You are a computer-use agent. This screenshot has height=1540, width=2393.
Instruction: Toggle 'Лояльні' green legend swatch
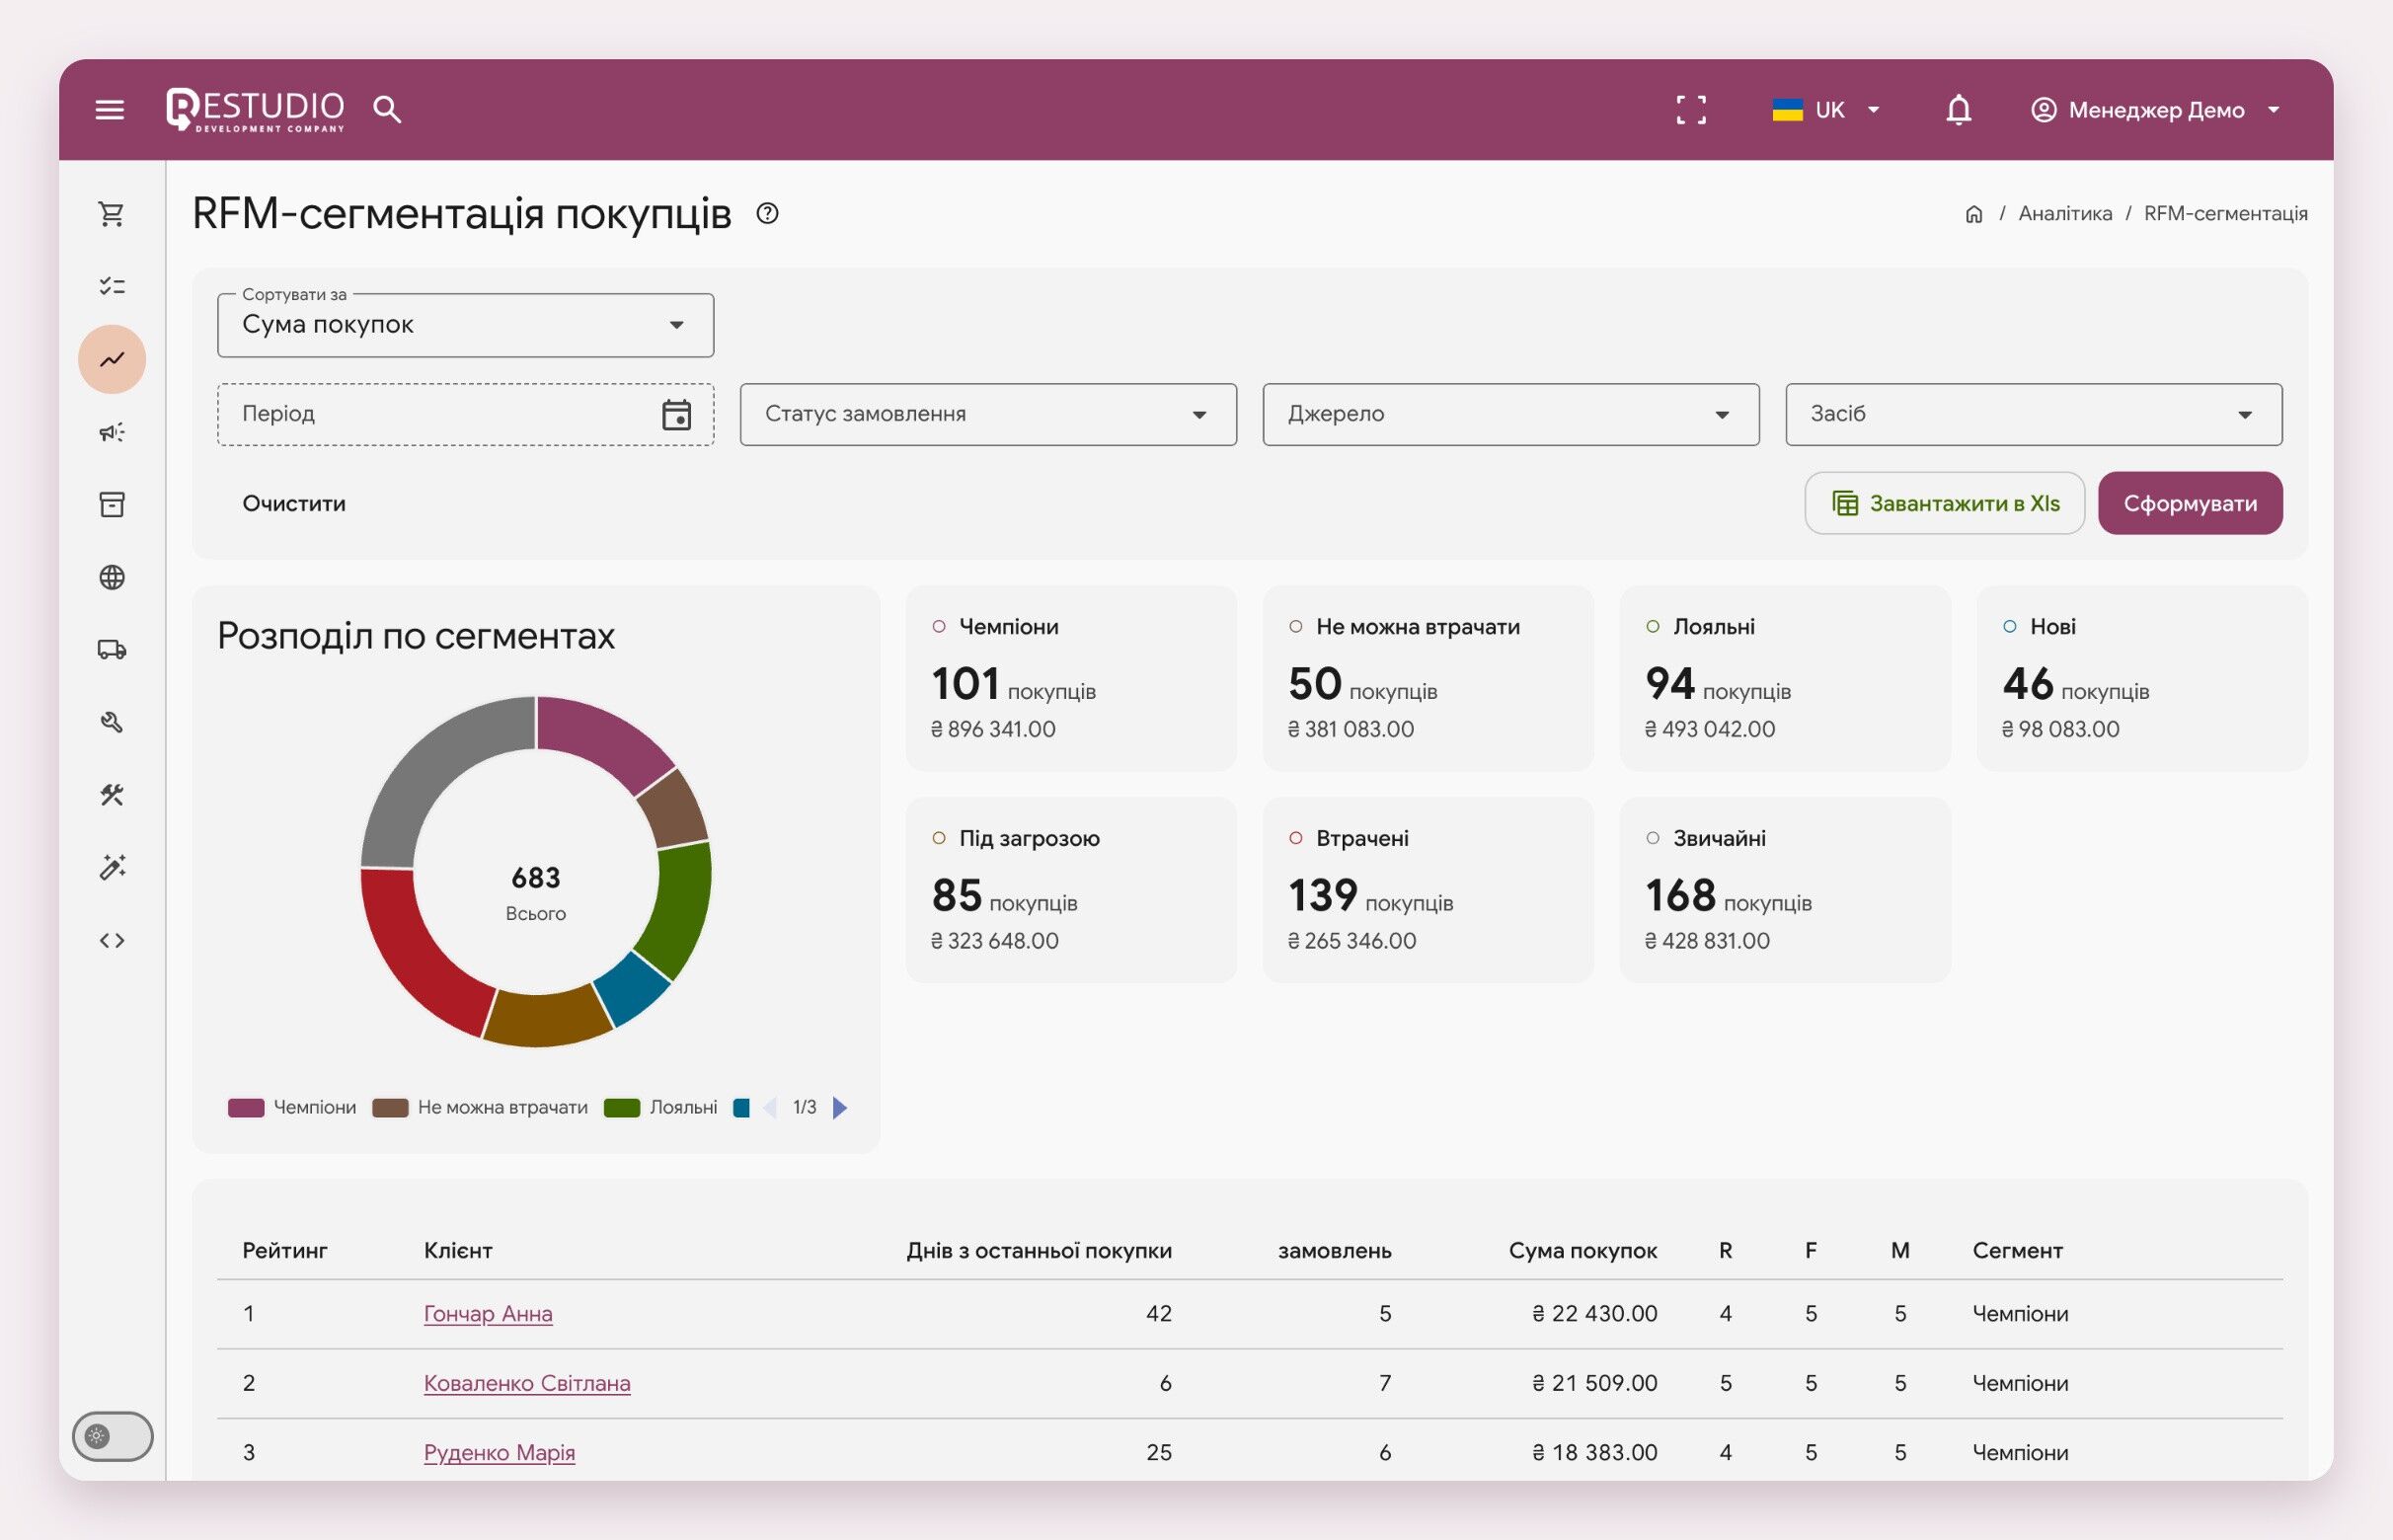pyautogui.click(x=622, y=1107)
